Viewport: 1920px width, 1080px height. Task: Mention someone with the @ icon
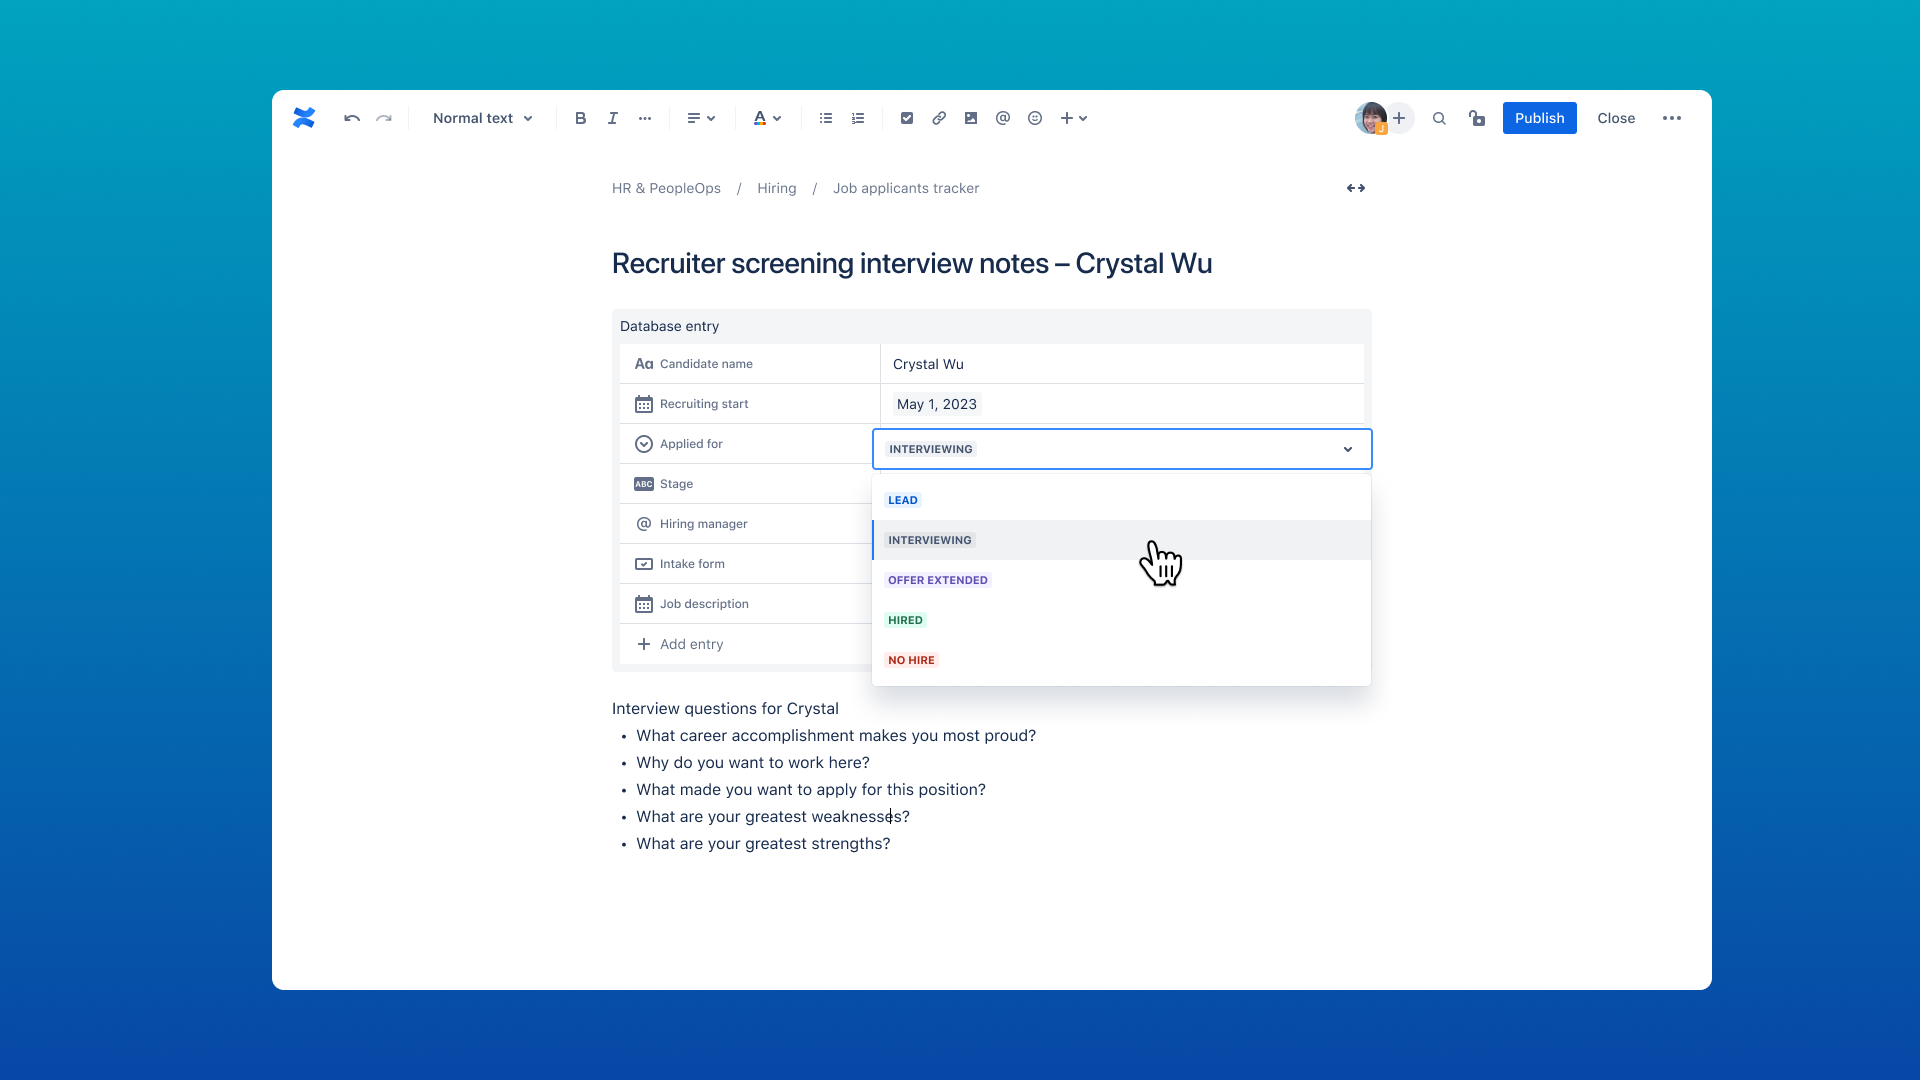tap(1002, 118)
